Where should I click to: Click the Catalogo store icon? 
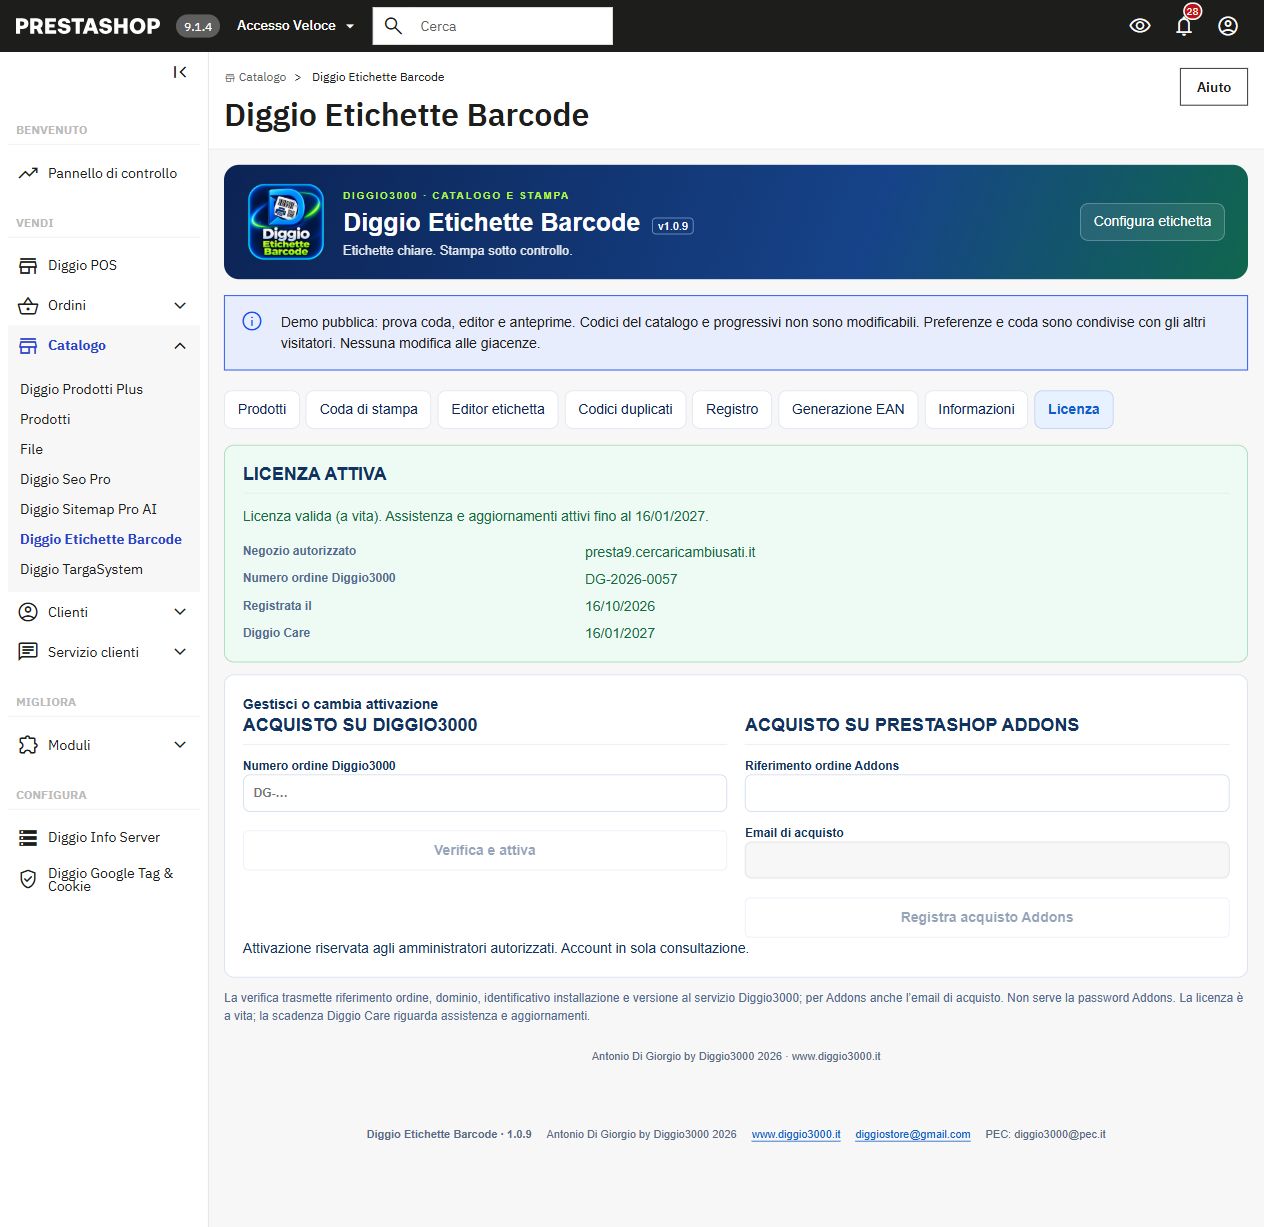click(x=28, y=345)
